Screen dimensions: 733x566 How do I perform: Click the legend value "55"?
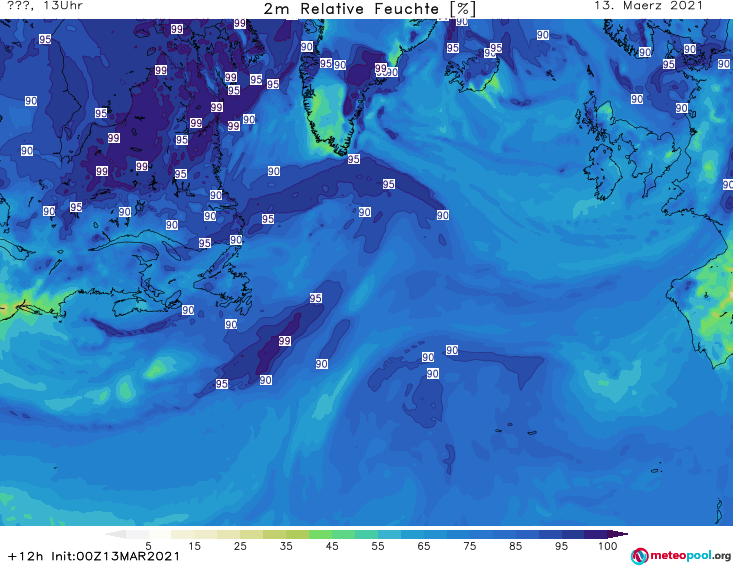coord(377,546)
